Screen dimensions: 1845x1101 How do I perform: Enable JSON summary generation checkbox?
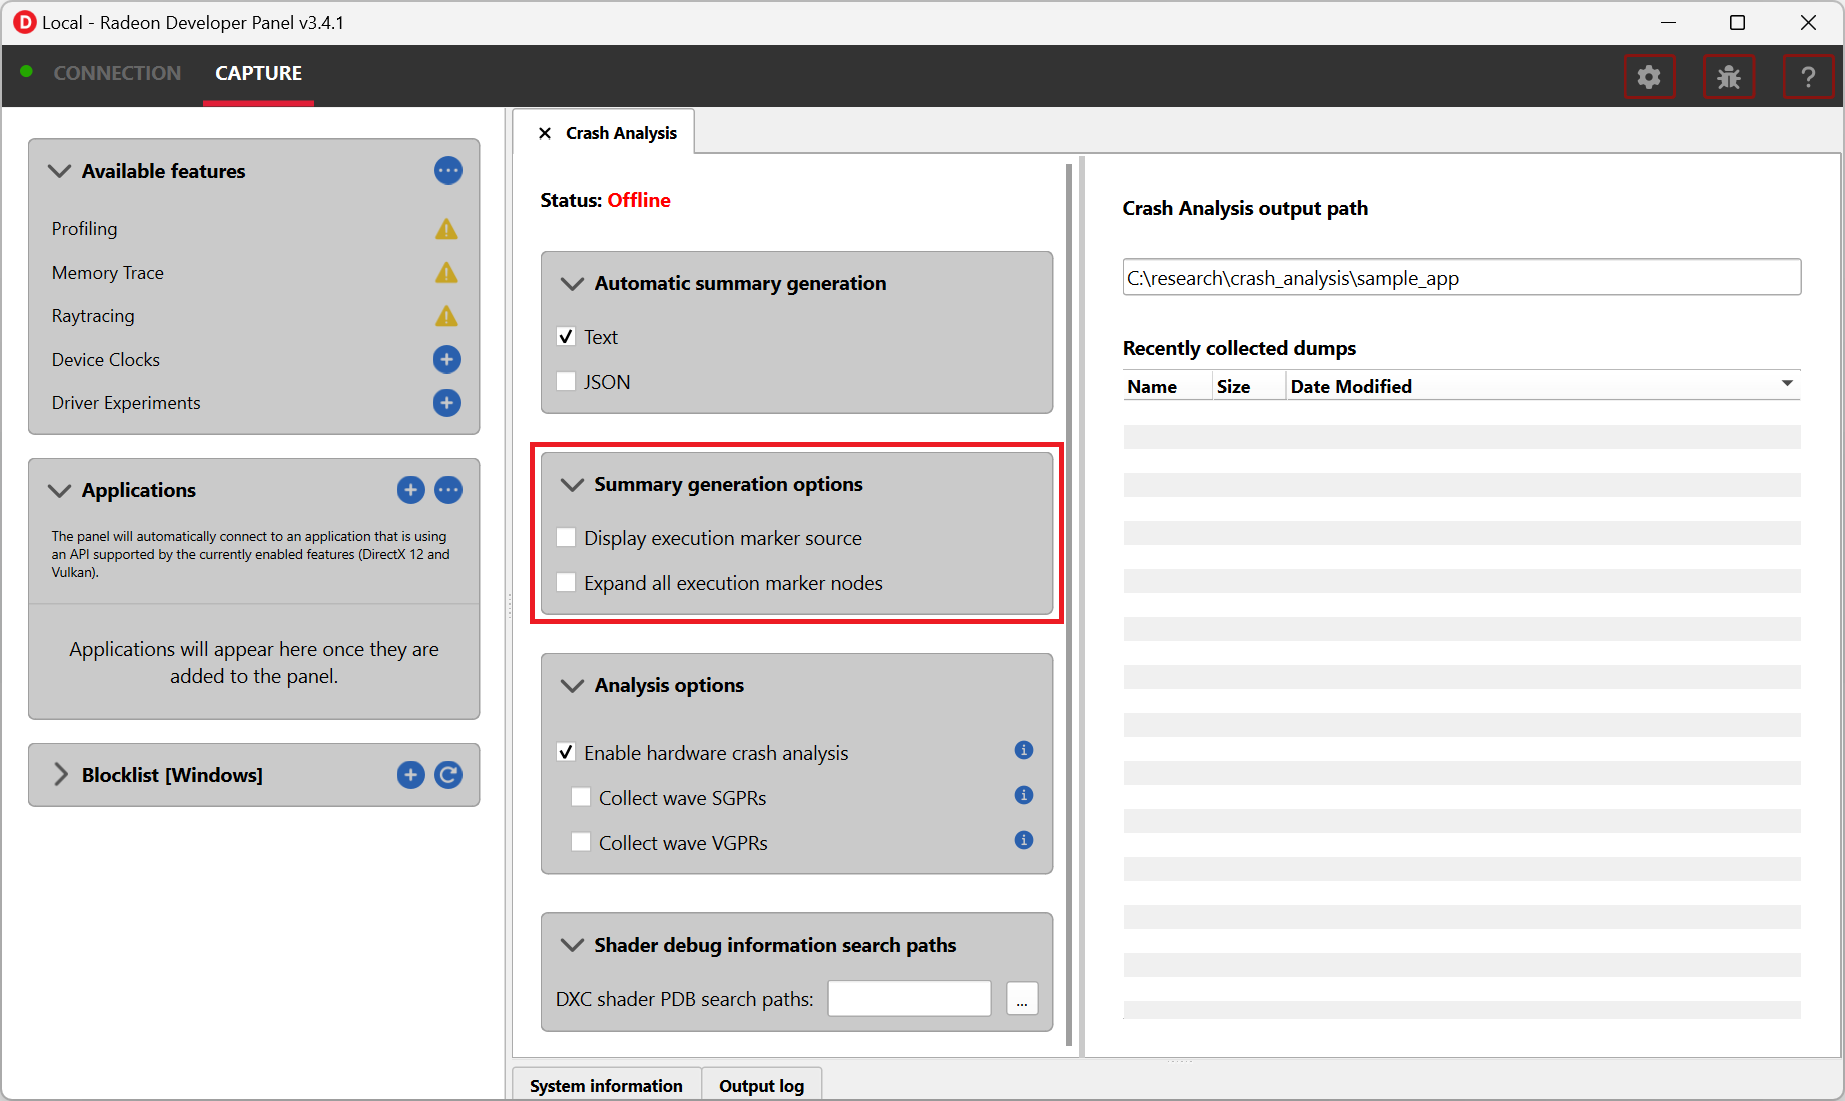[x=566, y=381]
